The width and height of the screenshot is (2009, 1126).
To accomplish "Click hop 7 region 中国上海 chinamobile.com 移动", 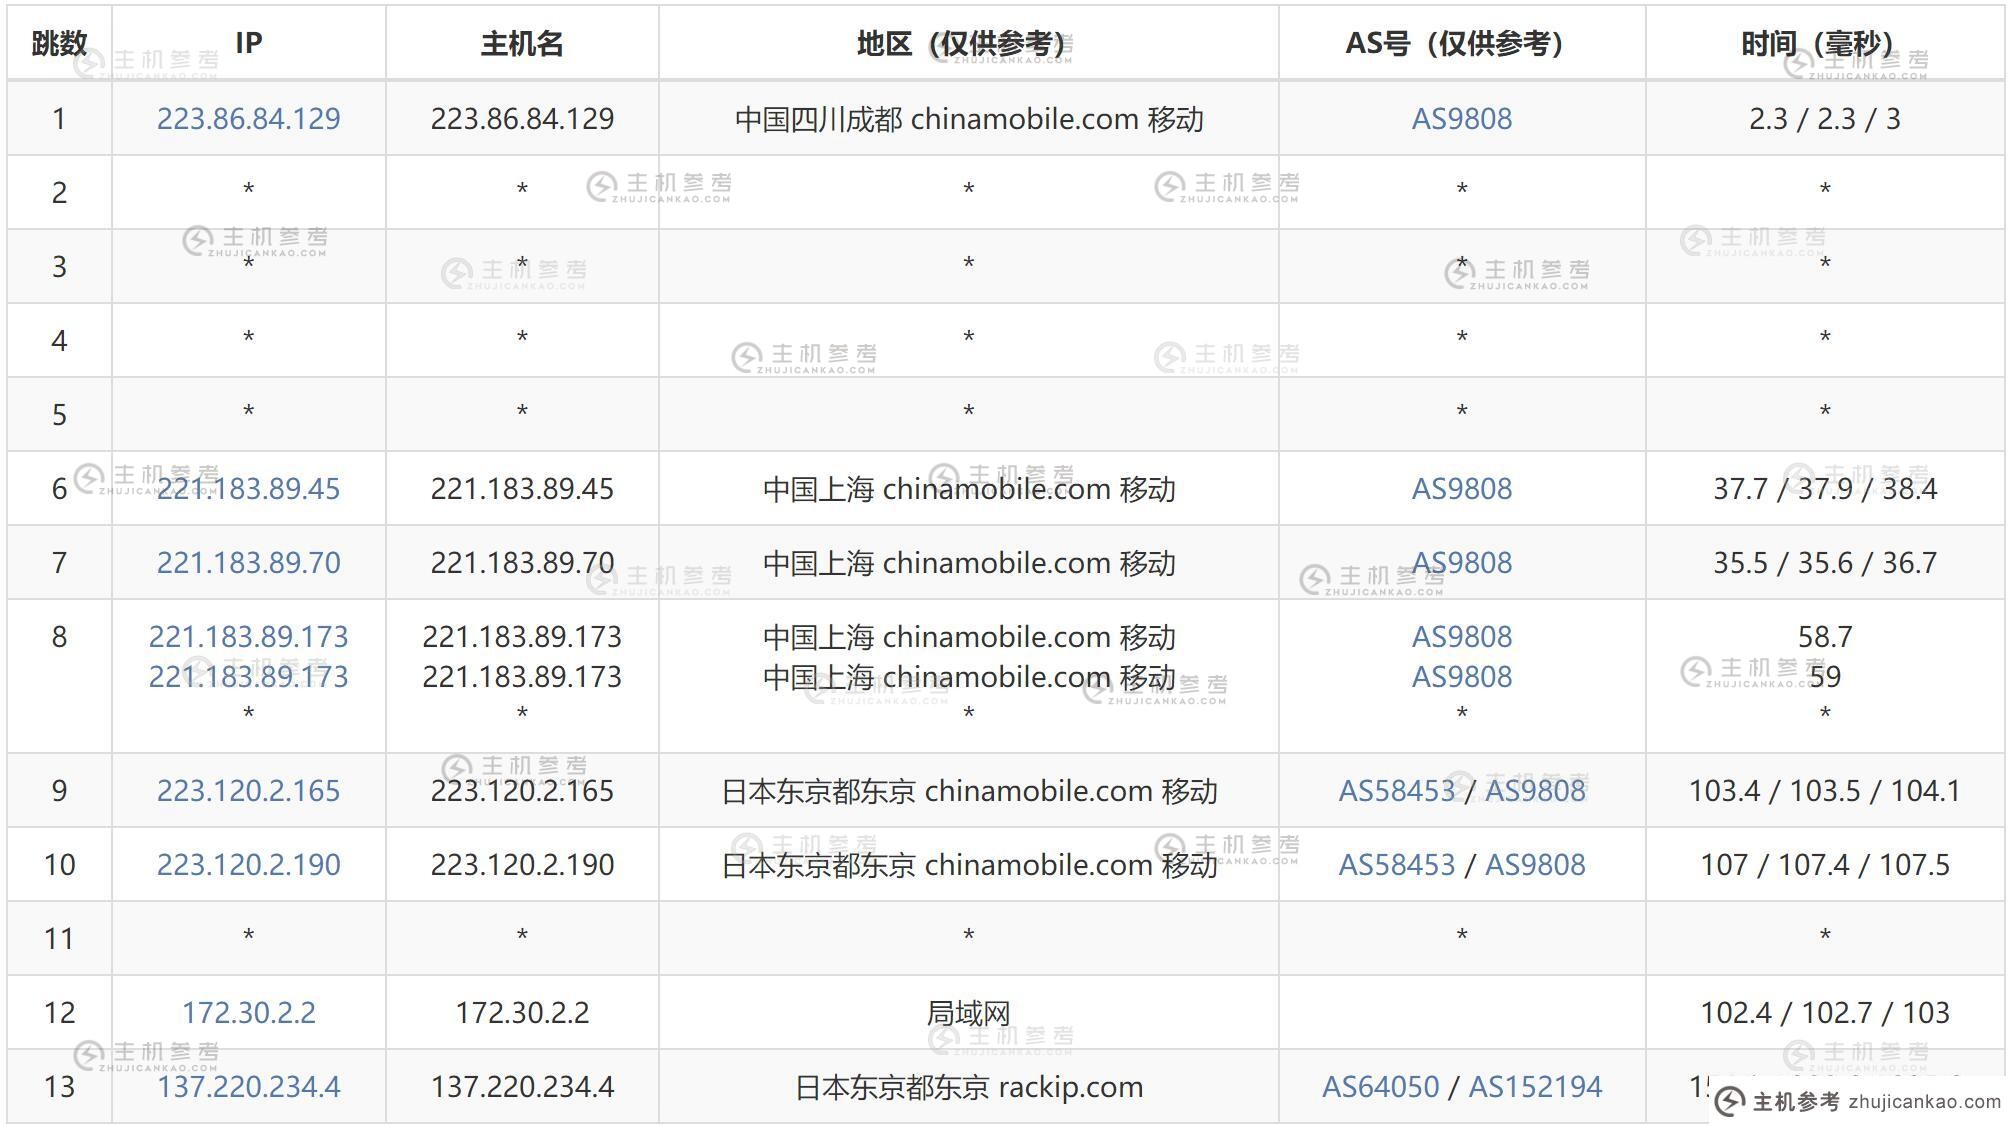I will (968, 564).
